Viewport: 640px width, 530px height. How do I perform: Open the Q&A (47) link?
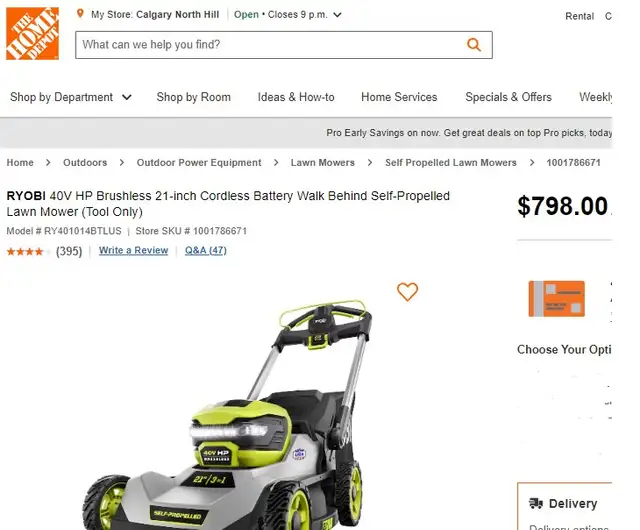point(206,250)
